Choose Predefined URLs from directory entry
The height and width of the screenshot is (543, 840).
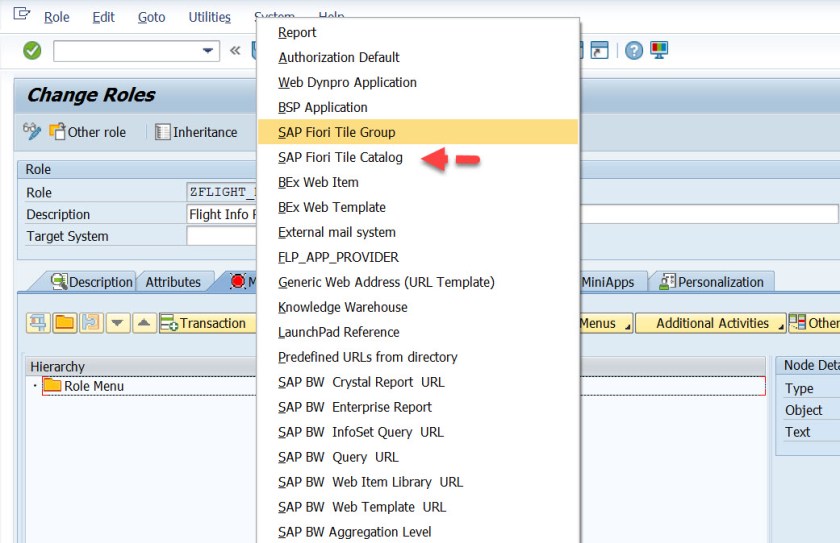(x=418, y=357)
